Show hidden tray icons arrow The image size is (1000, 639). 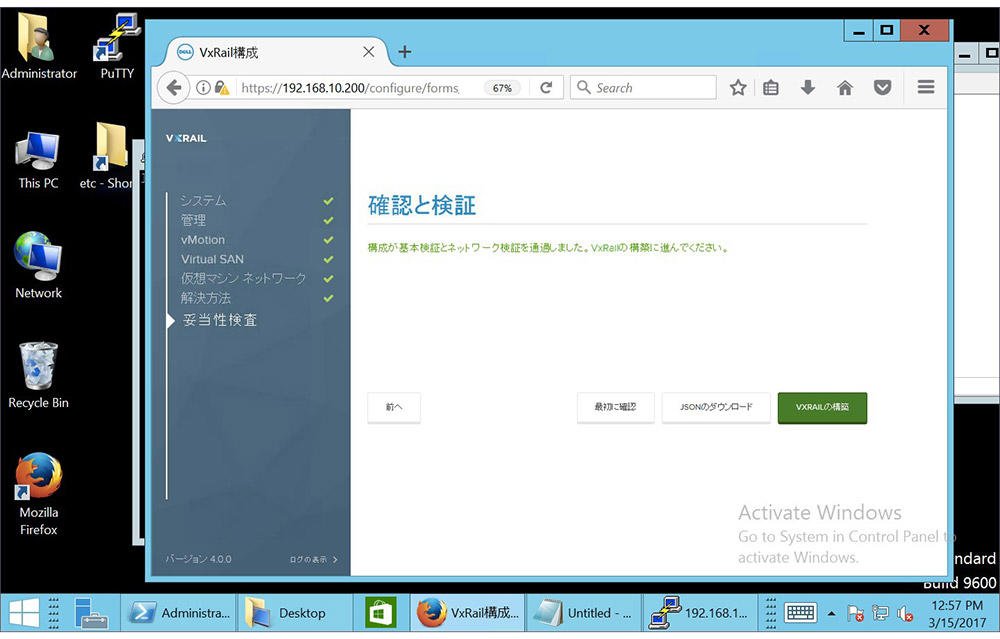coord(831,613)
